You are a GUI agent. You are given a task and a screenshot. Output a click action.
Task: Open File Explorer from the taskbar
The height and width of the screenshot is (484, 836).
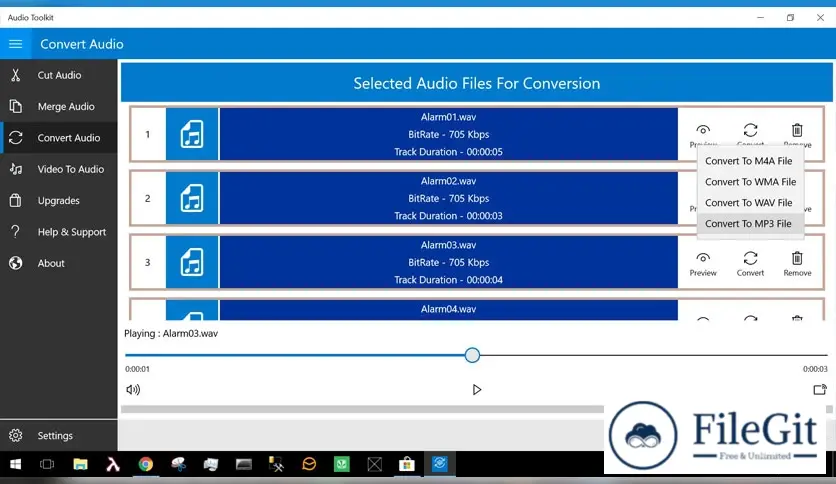tap(81, 464)
